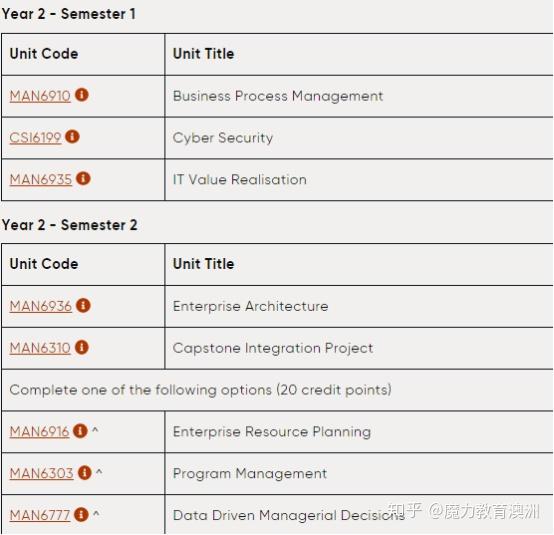Viewport: 554px width, 535px height.
Task: Visit the MAN6936 unit code link
Action: tap(41, 306)
